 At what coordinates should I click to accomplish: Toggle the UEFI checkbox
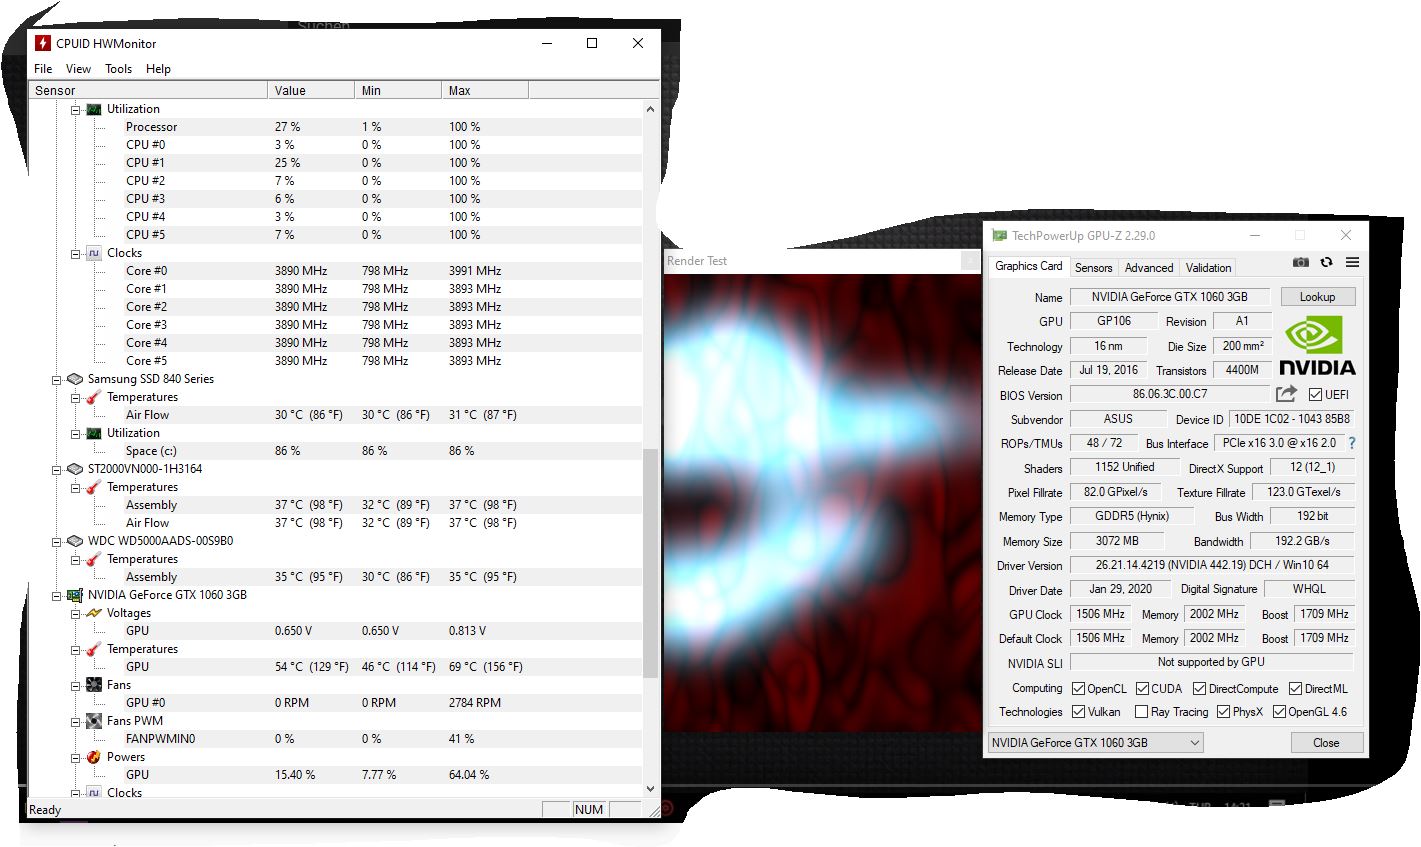coord(1315,395)
